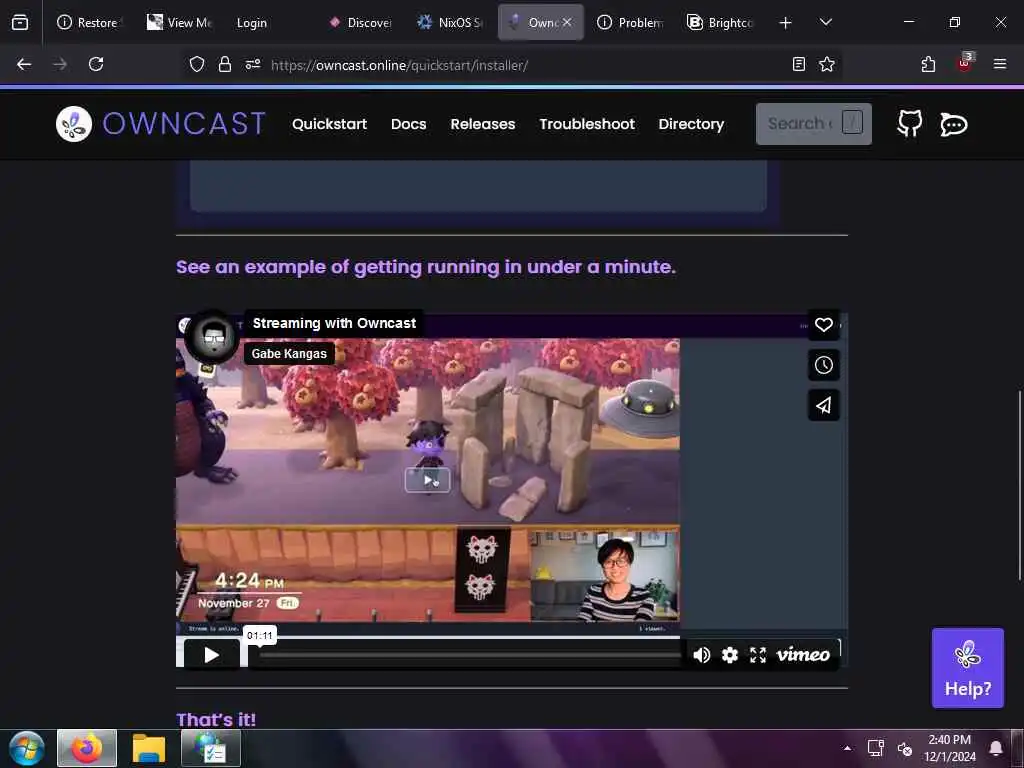This screenshot has height=768, width=1024.
Task: Open Vimeo player settings gear
Action: (729, 655)
